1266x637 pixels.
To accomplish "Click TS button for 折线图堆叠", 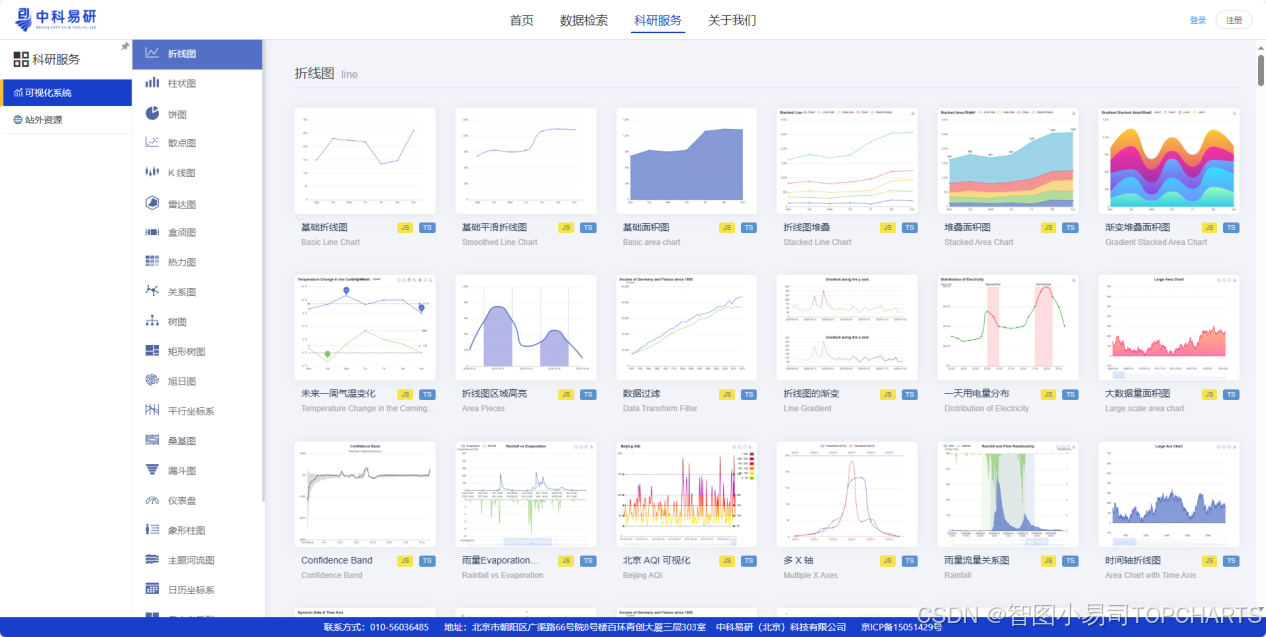I will (909, 228).
